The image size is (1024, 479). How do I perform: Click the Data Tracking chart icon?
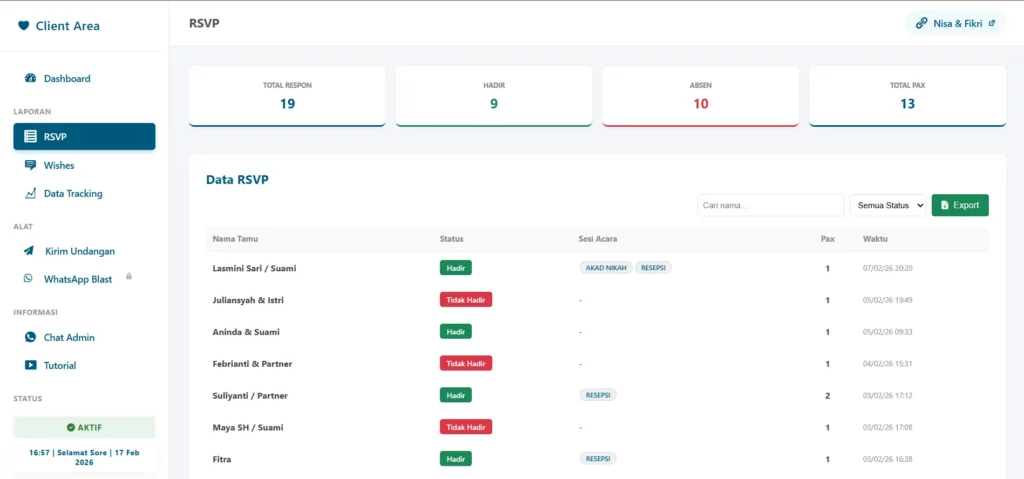pyautogui.click(x=30, y=193)
